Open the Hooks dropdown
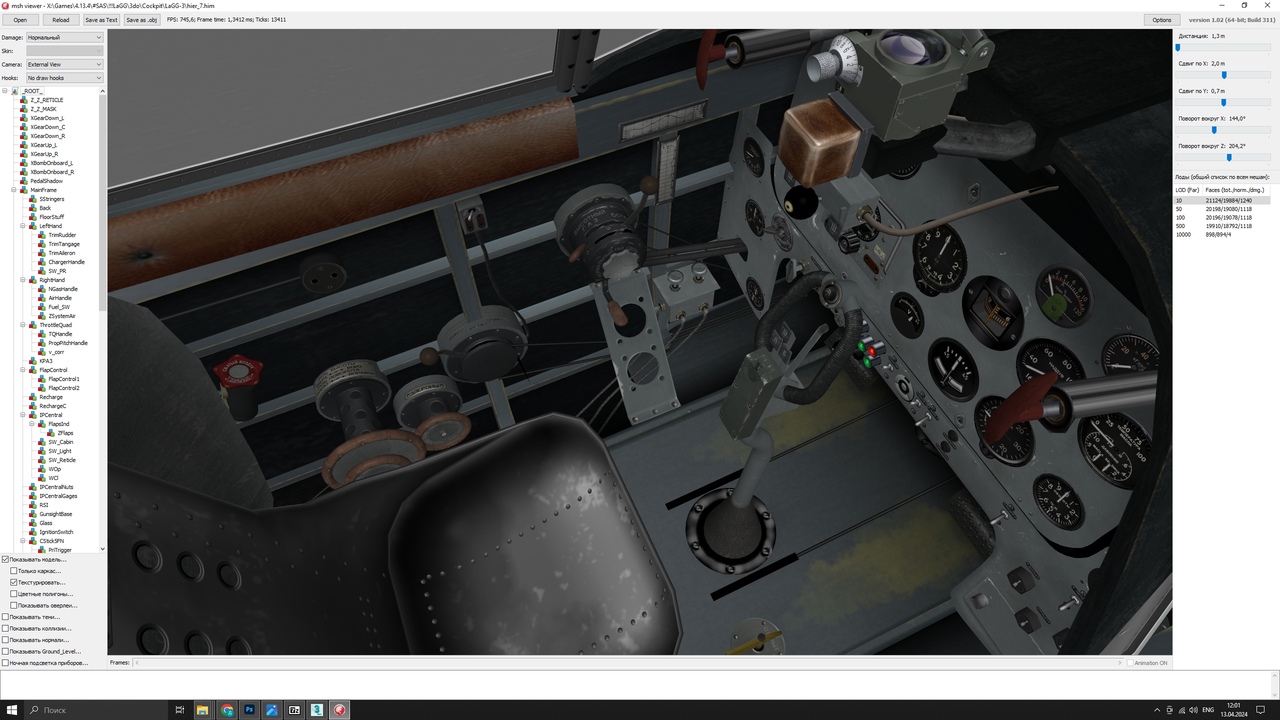 (64, 78)
